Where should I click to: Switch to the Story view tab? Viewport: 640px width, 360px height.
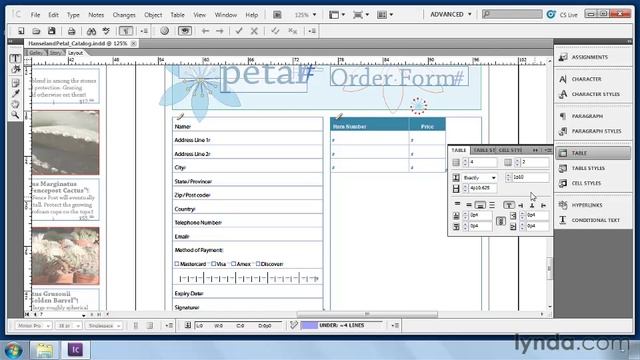[56, 53]
